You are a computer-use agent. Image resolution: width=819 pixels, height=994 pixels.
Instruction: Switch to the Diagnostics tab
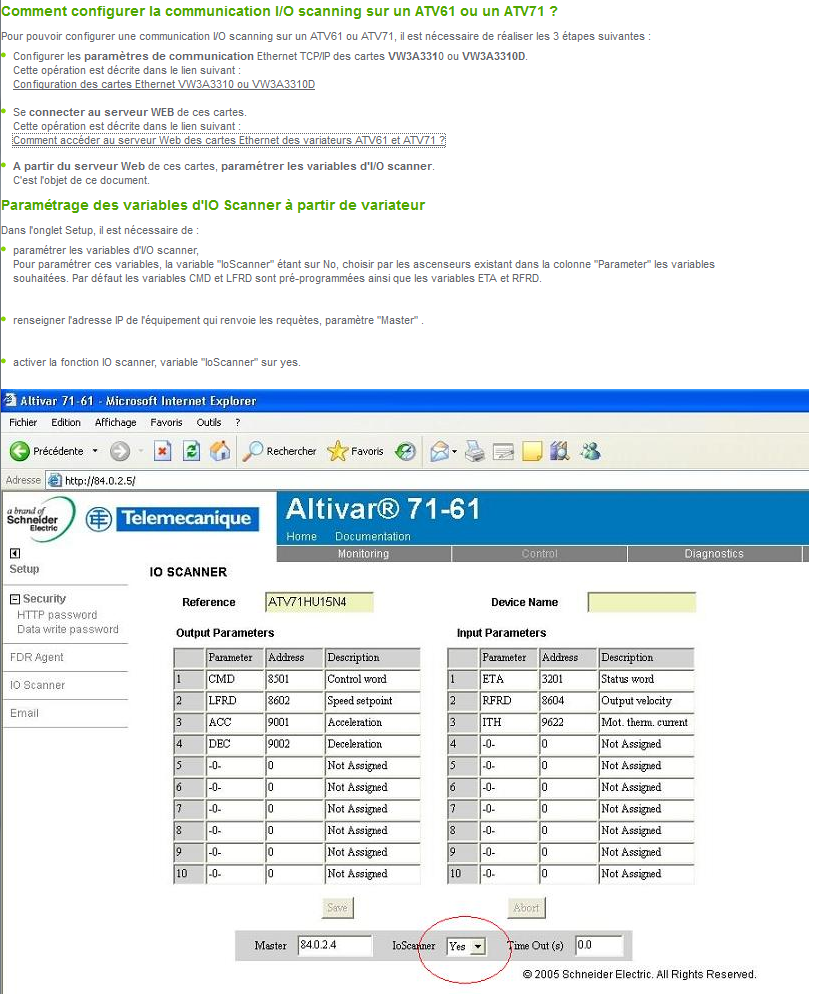714,554
